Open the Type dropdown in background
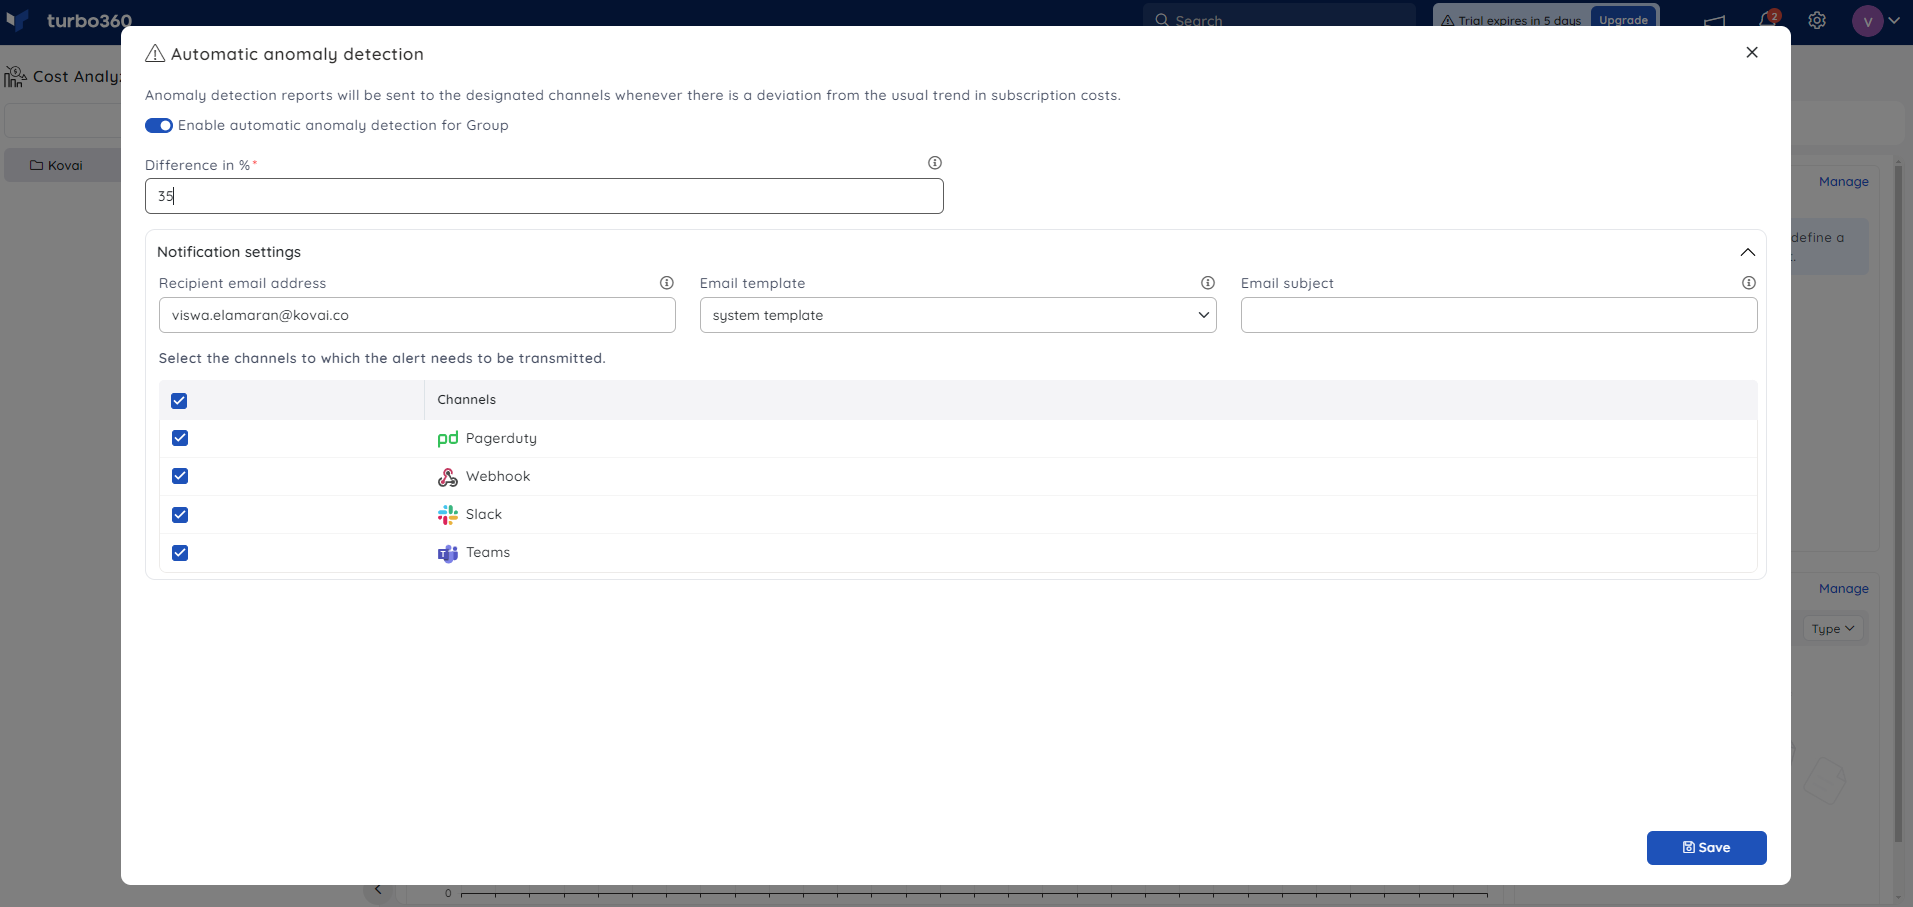 (1833, 629)
